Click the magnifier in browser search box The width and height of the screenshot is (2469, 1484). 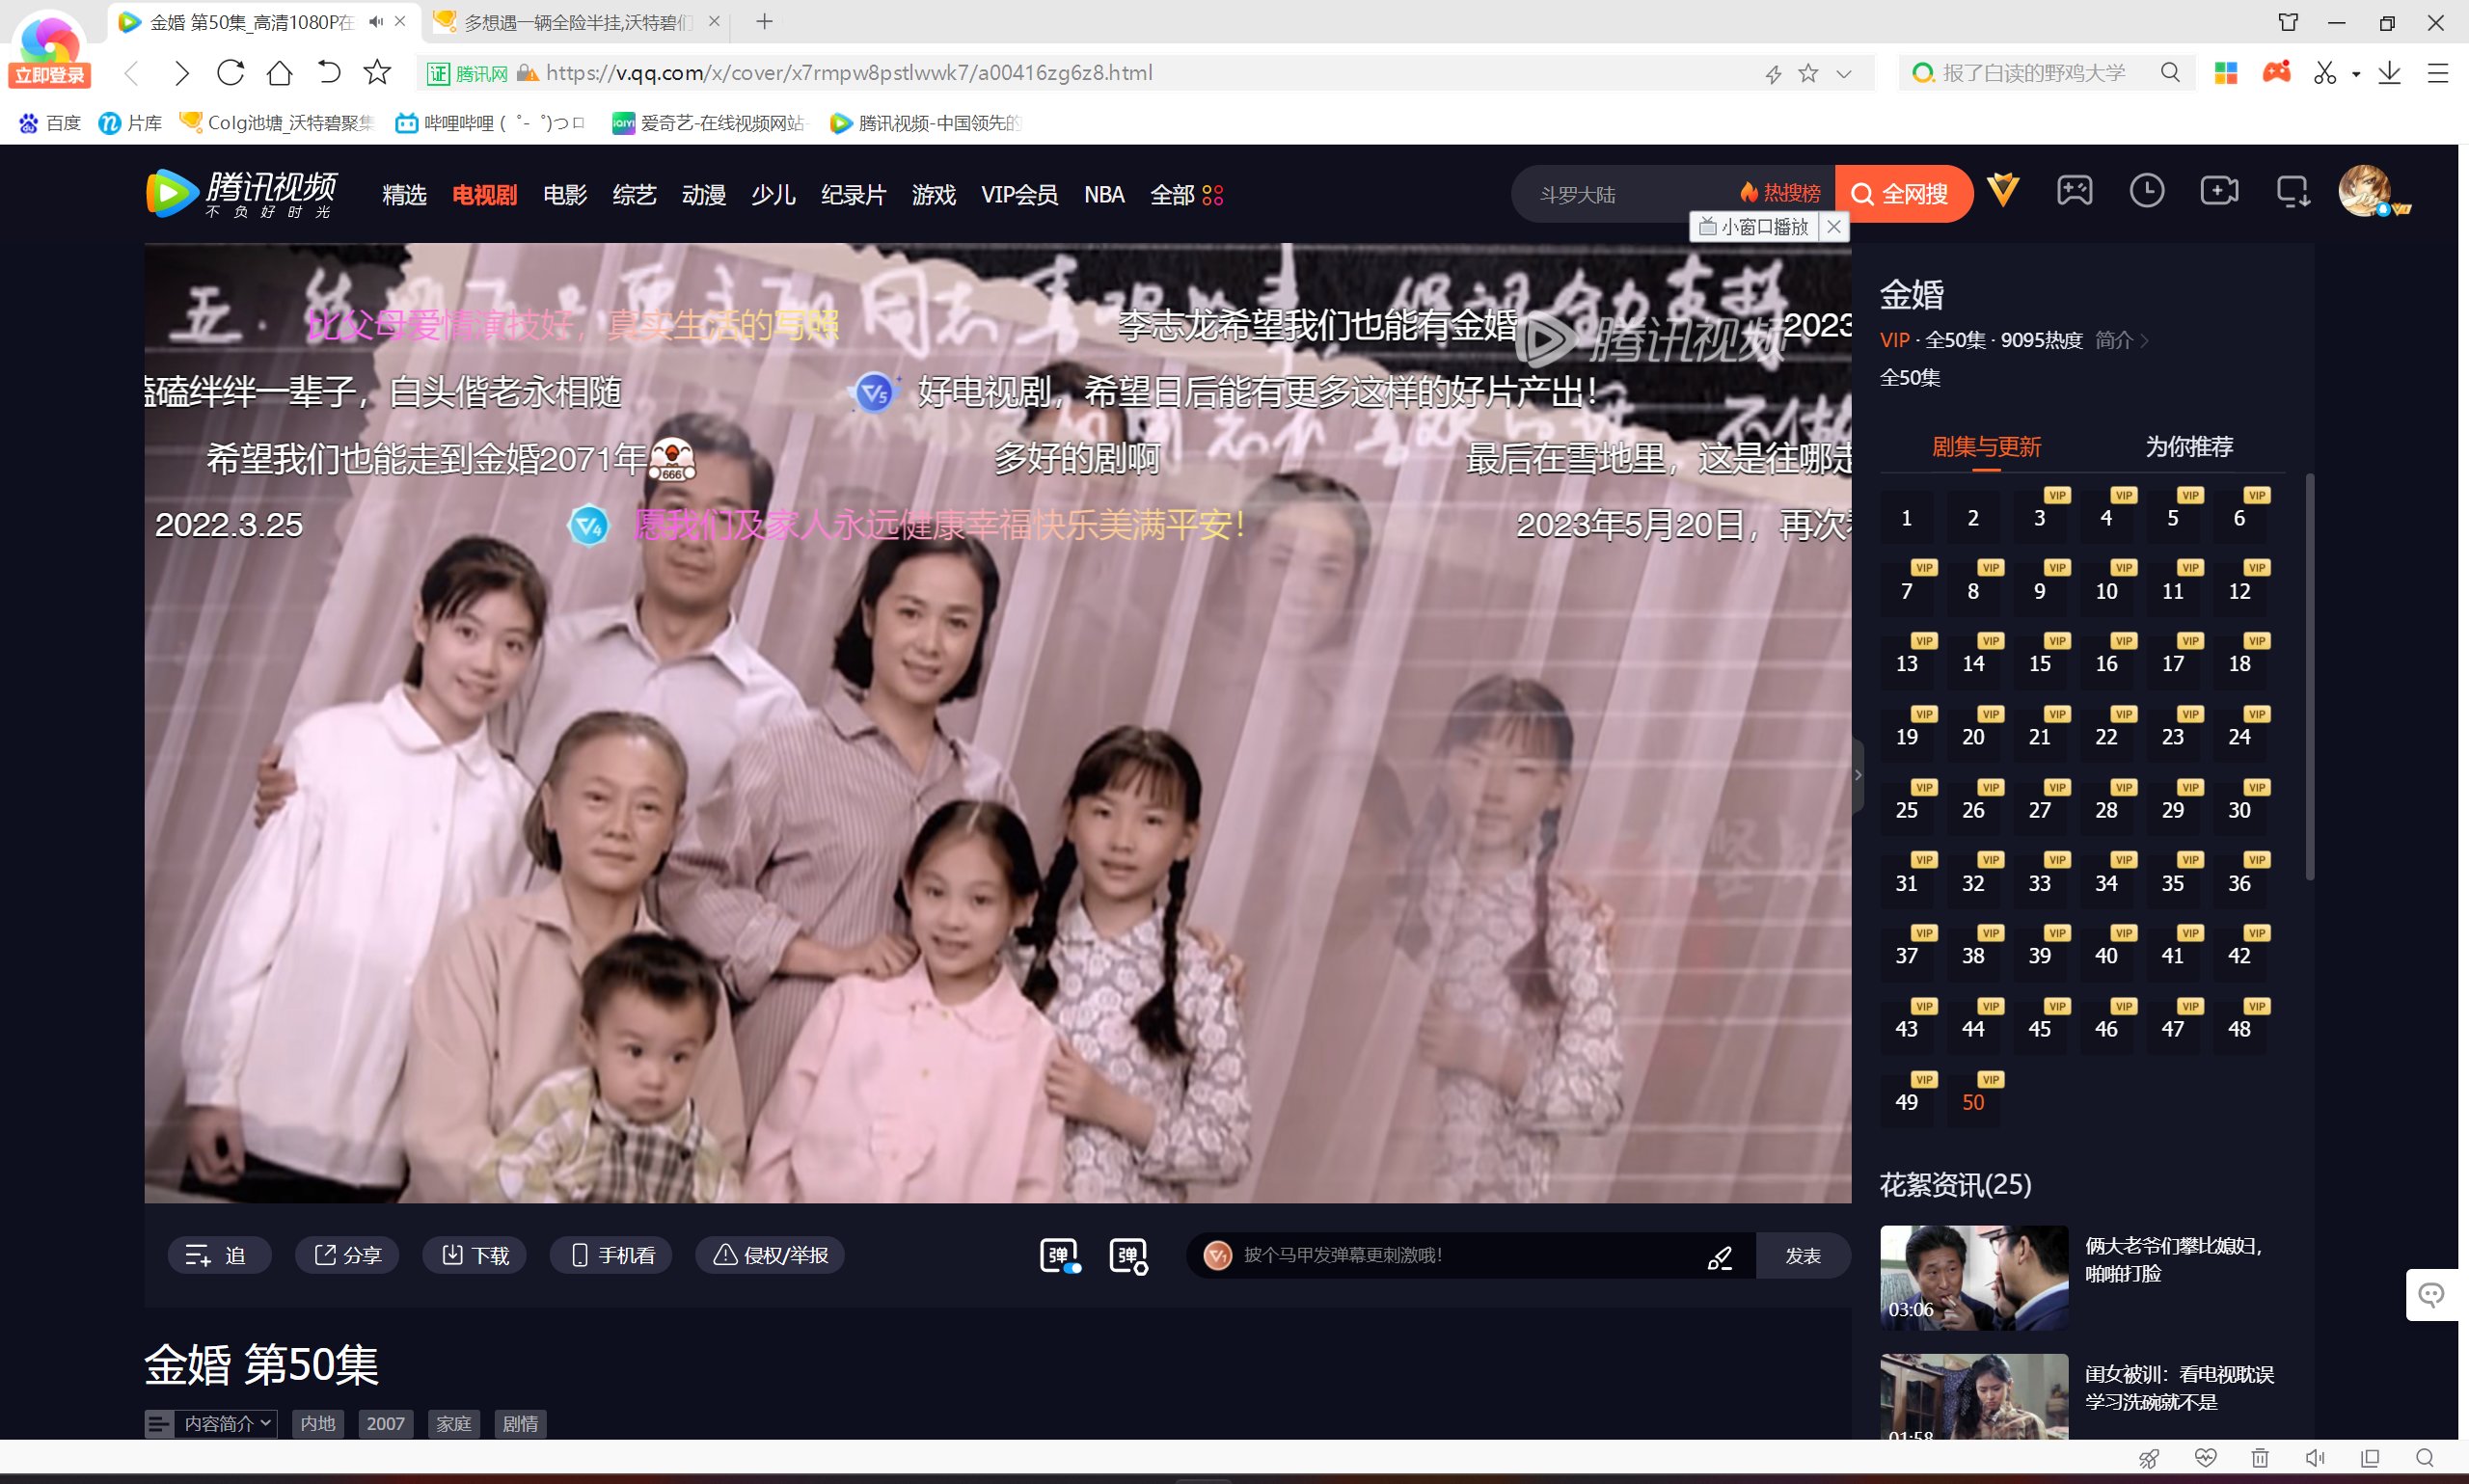2169,72
